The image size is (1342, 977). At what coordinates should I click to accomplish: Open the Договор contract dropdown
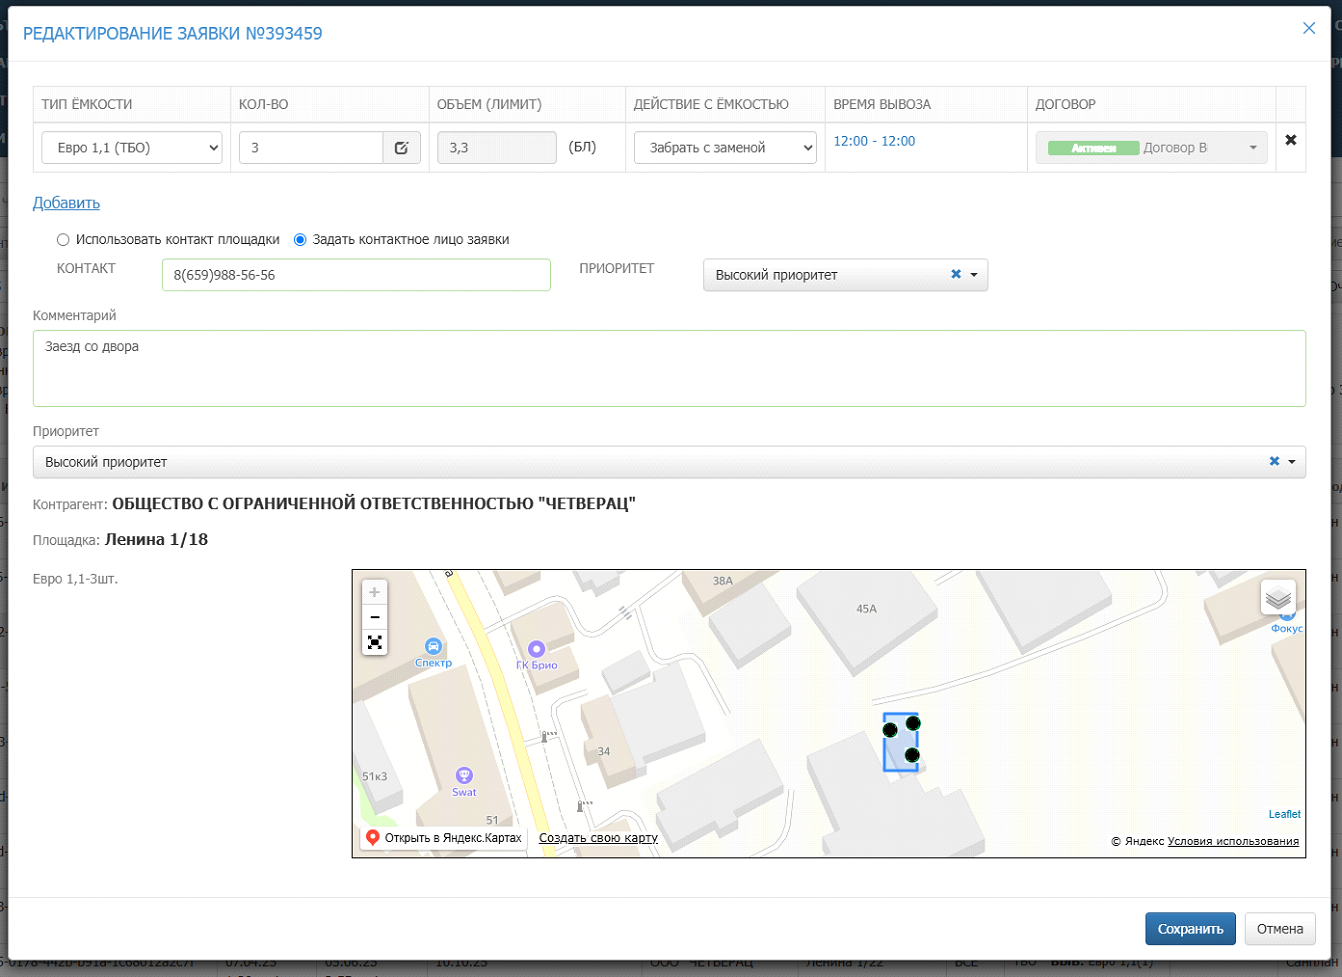1151,148
